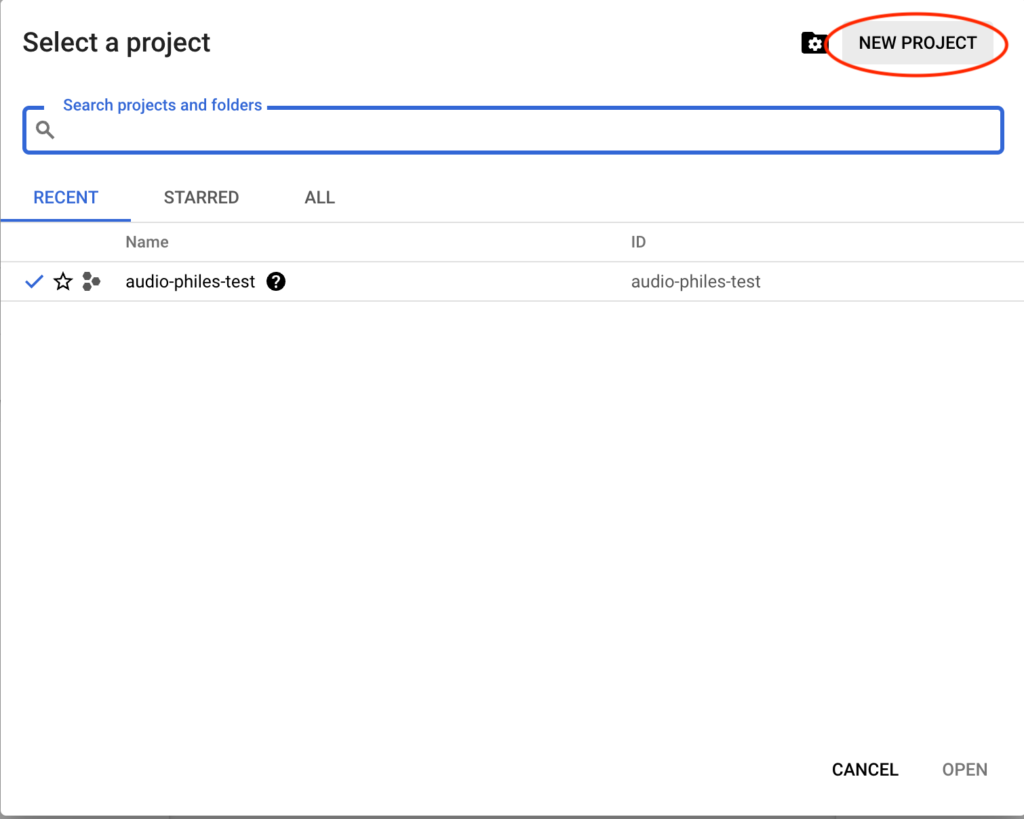This screenshot has width=1024, height=819.
Task: Click the NEW PROJECT button
Action: tap(918, 43)
